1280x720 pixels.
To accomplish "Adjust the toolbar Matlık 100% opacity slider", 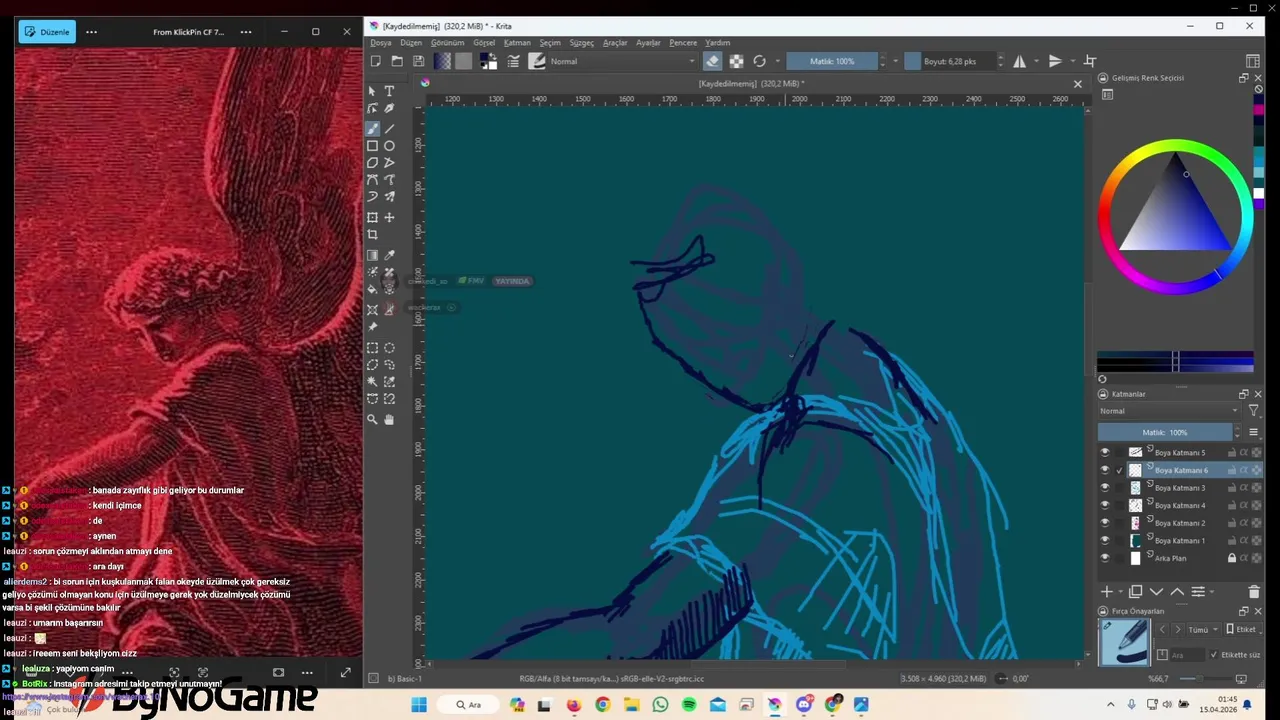I will click(831, 61).
